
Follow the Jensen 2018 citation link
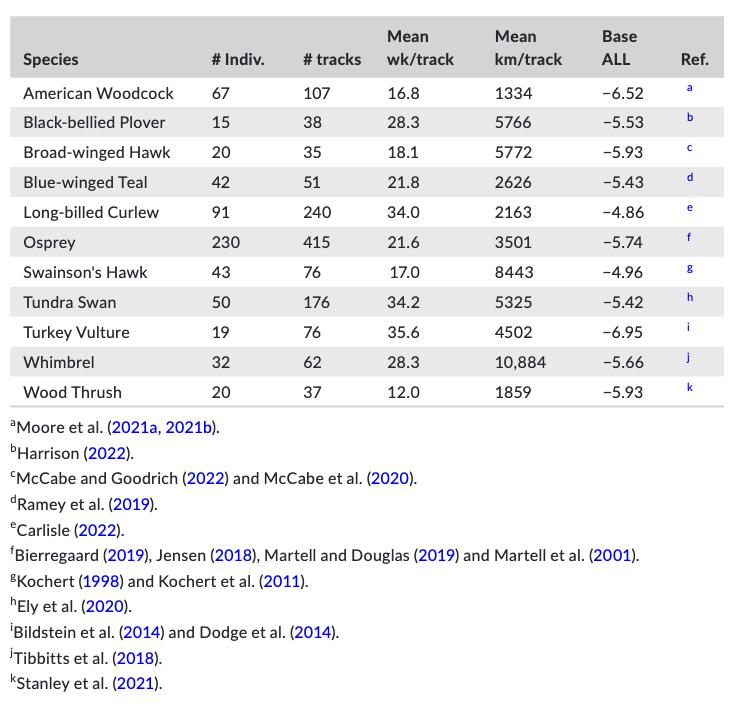pyautogui.click(x=233, y=556)
